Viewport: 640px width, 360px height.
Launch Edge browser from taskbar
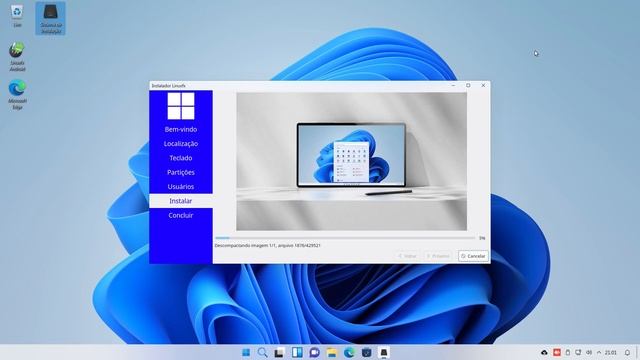pos(349,352)
